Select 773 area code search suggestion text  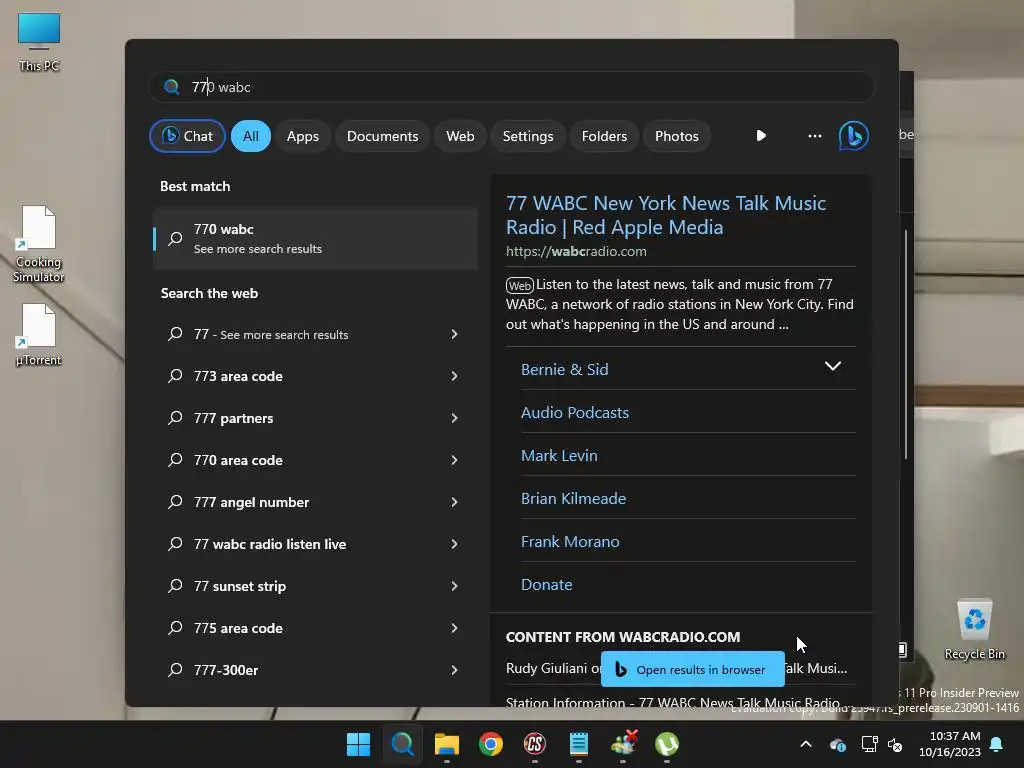pyautogui.click(x=238, y=376)
